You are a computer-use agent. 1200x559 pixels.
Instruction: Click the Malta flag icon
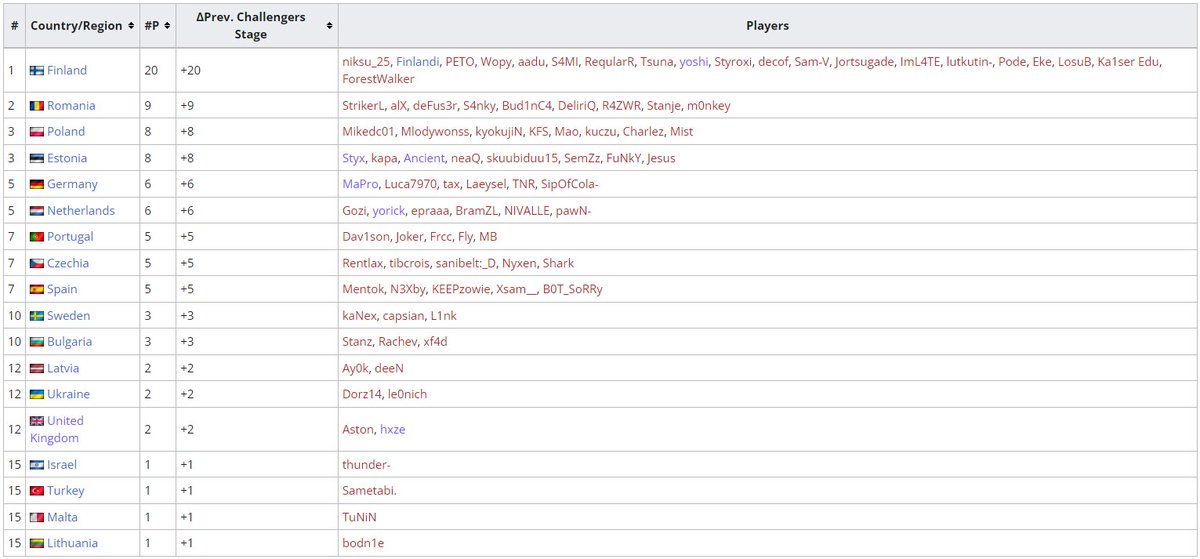pos(37,518)
